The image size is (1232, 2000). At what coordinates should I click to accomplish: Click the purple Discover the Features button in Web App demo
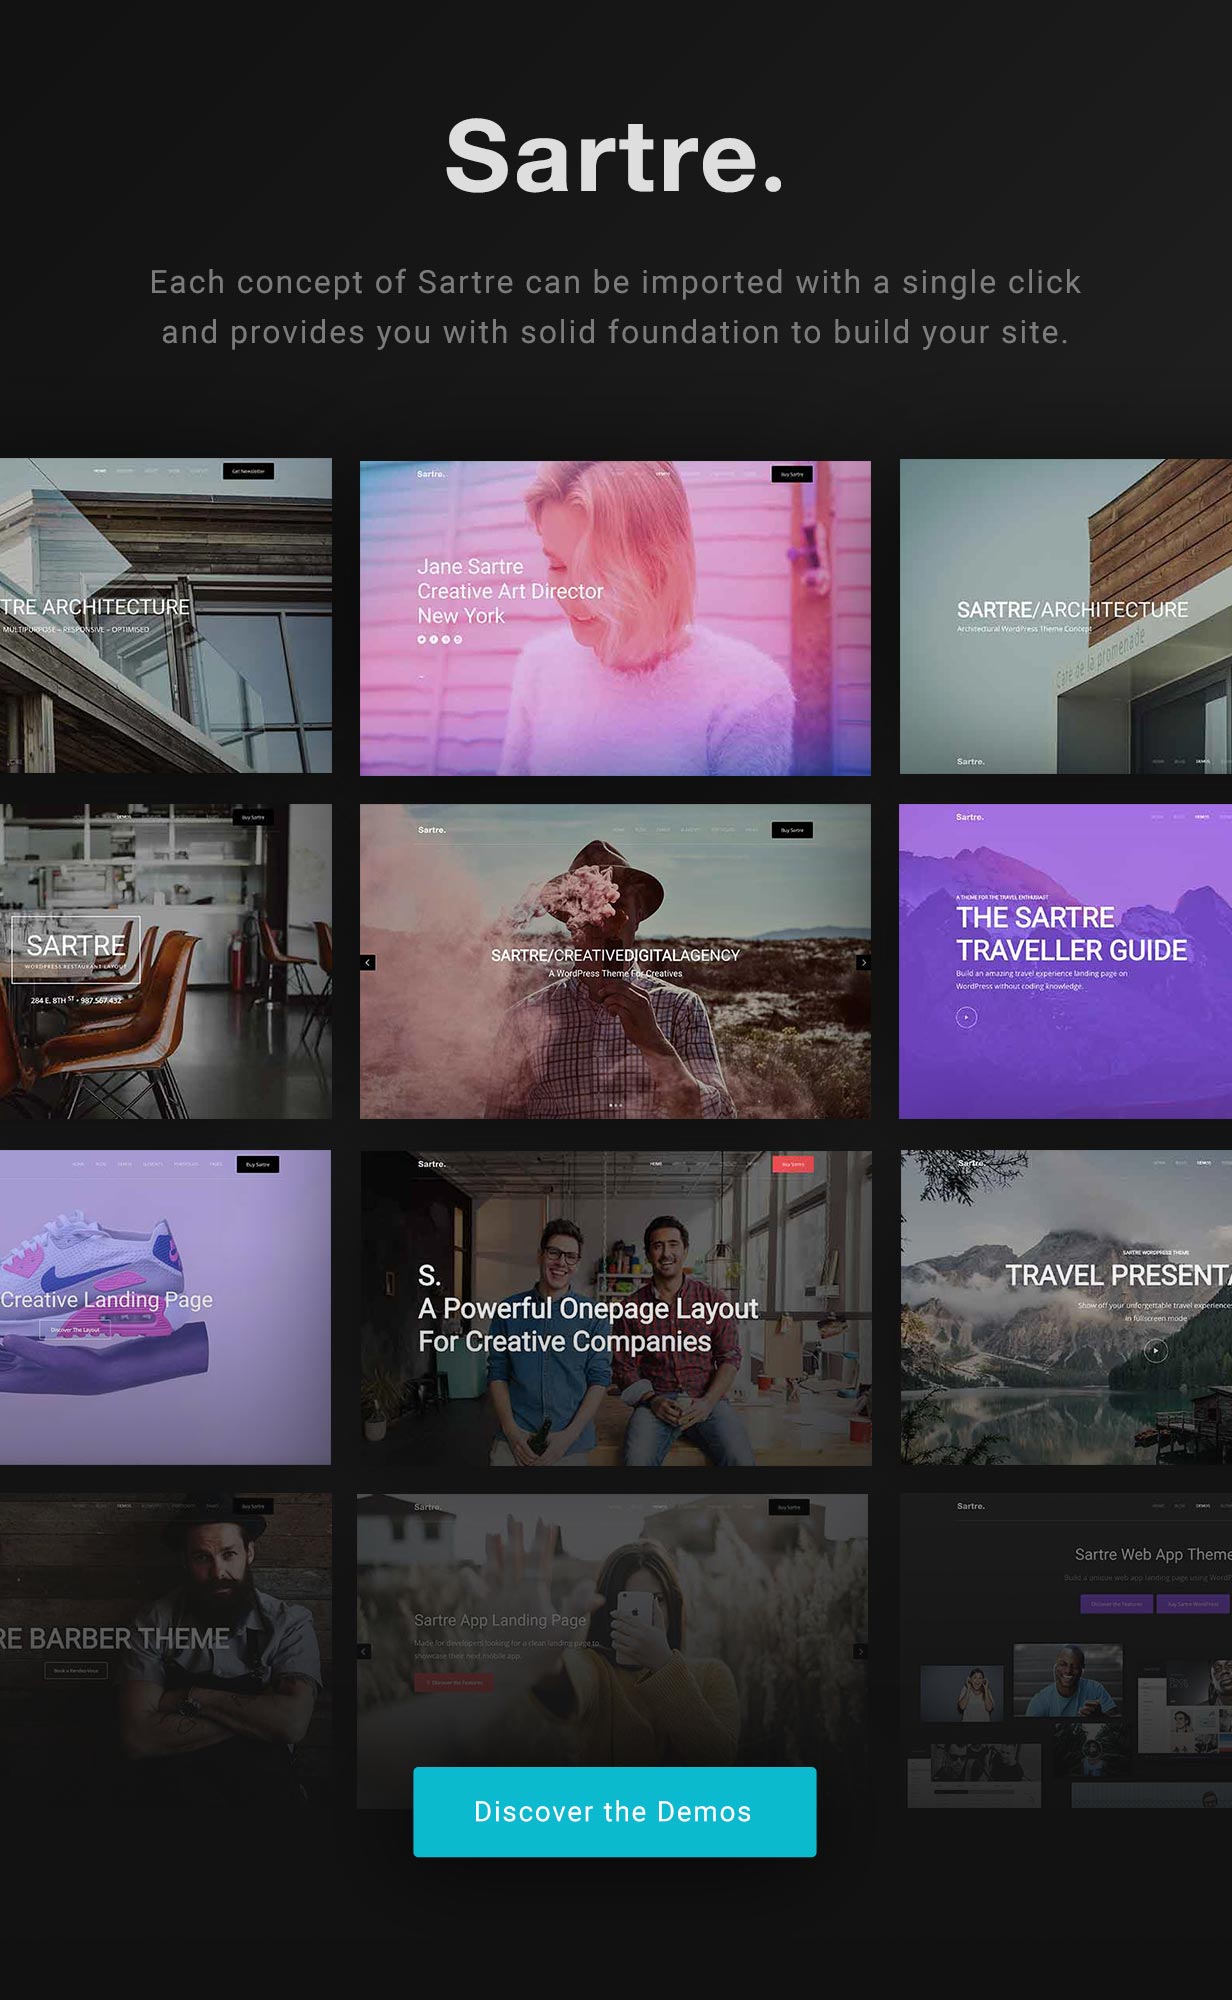click(1116, 1604)
